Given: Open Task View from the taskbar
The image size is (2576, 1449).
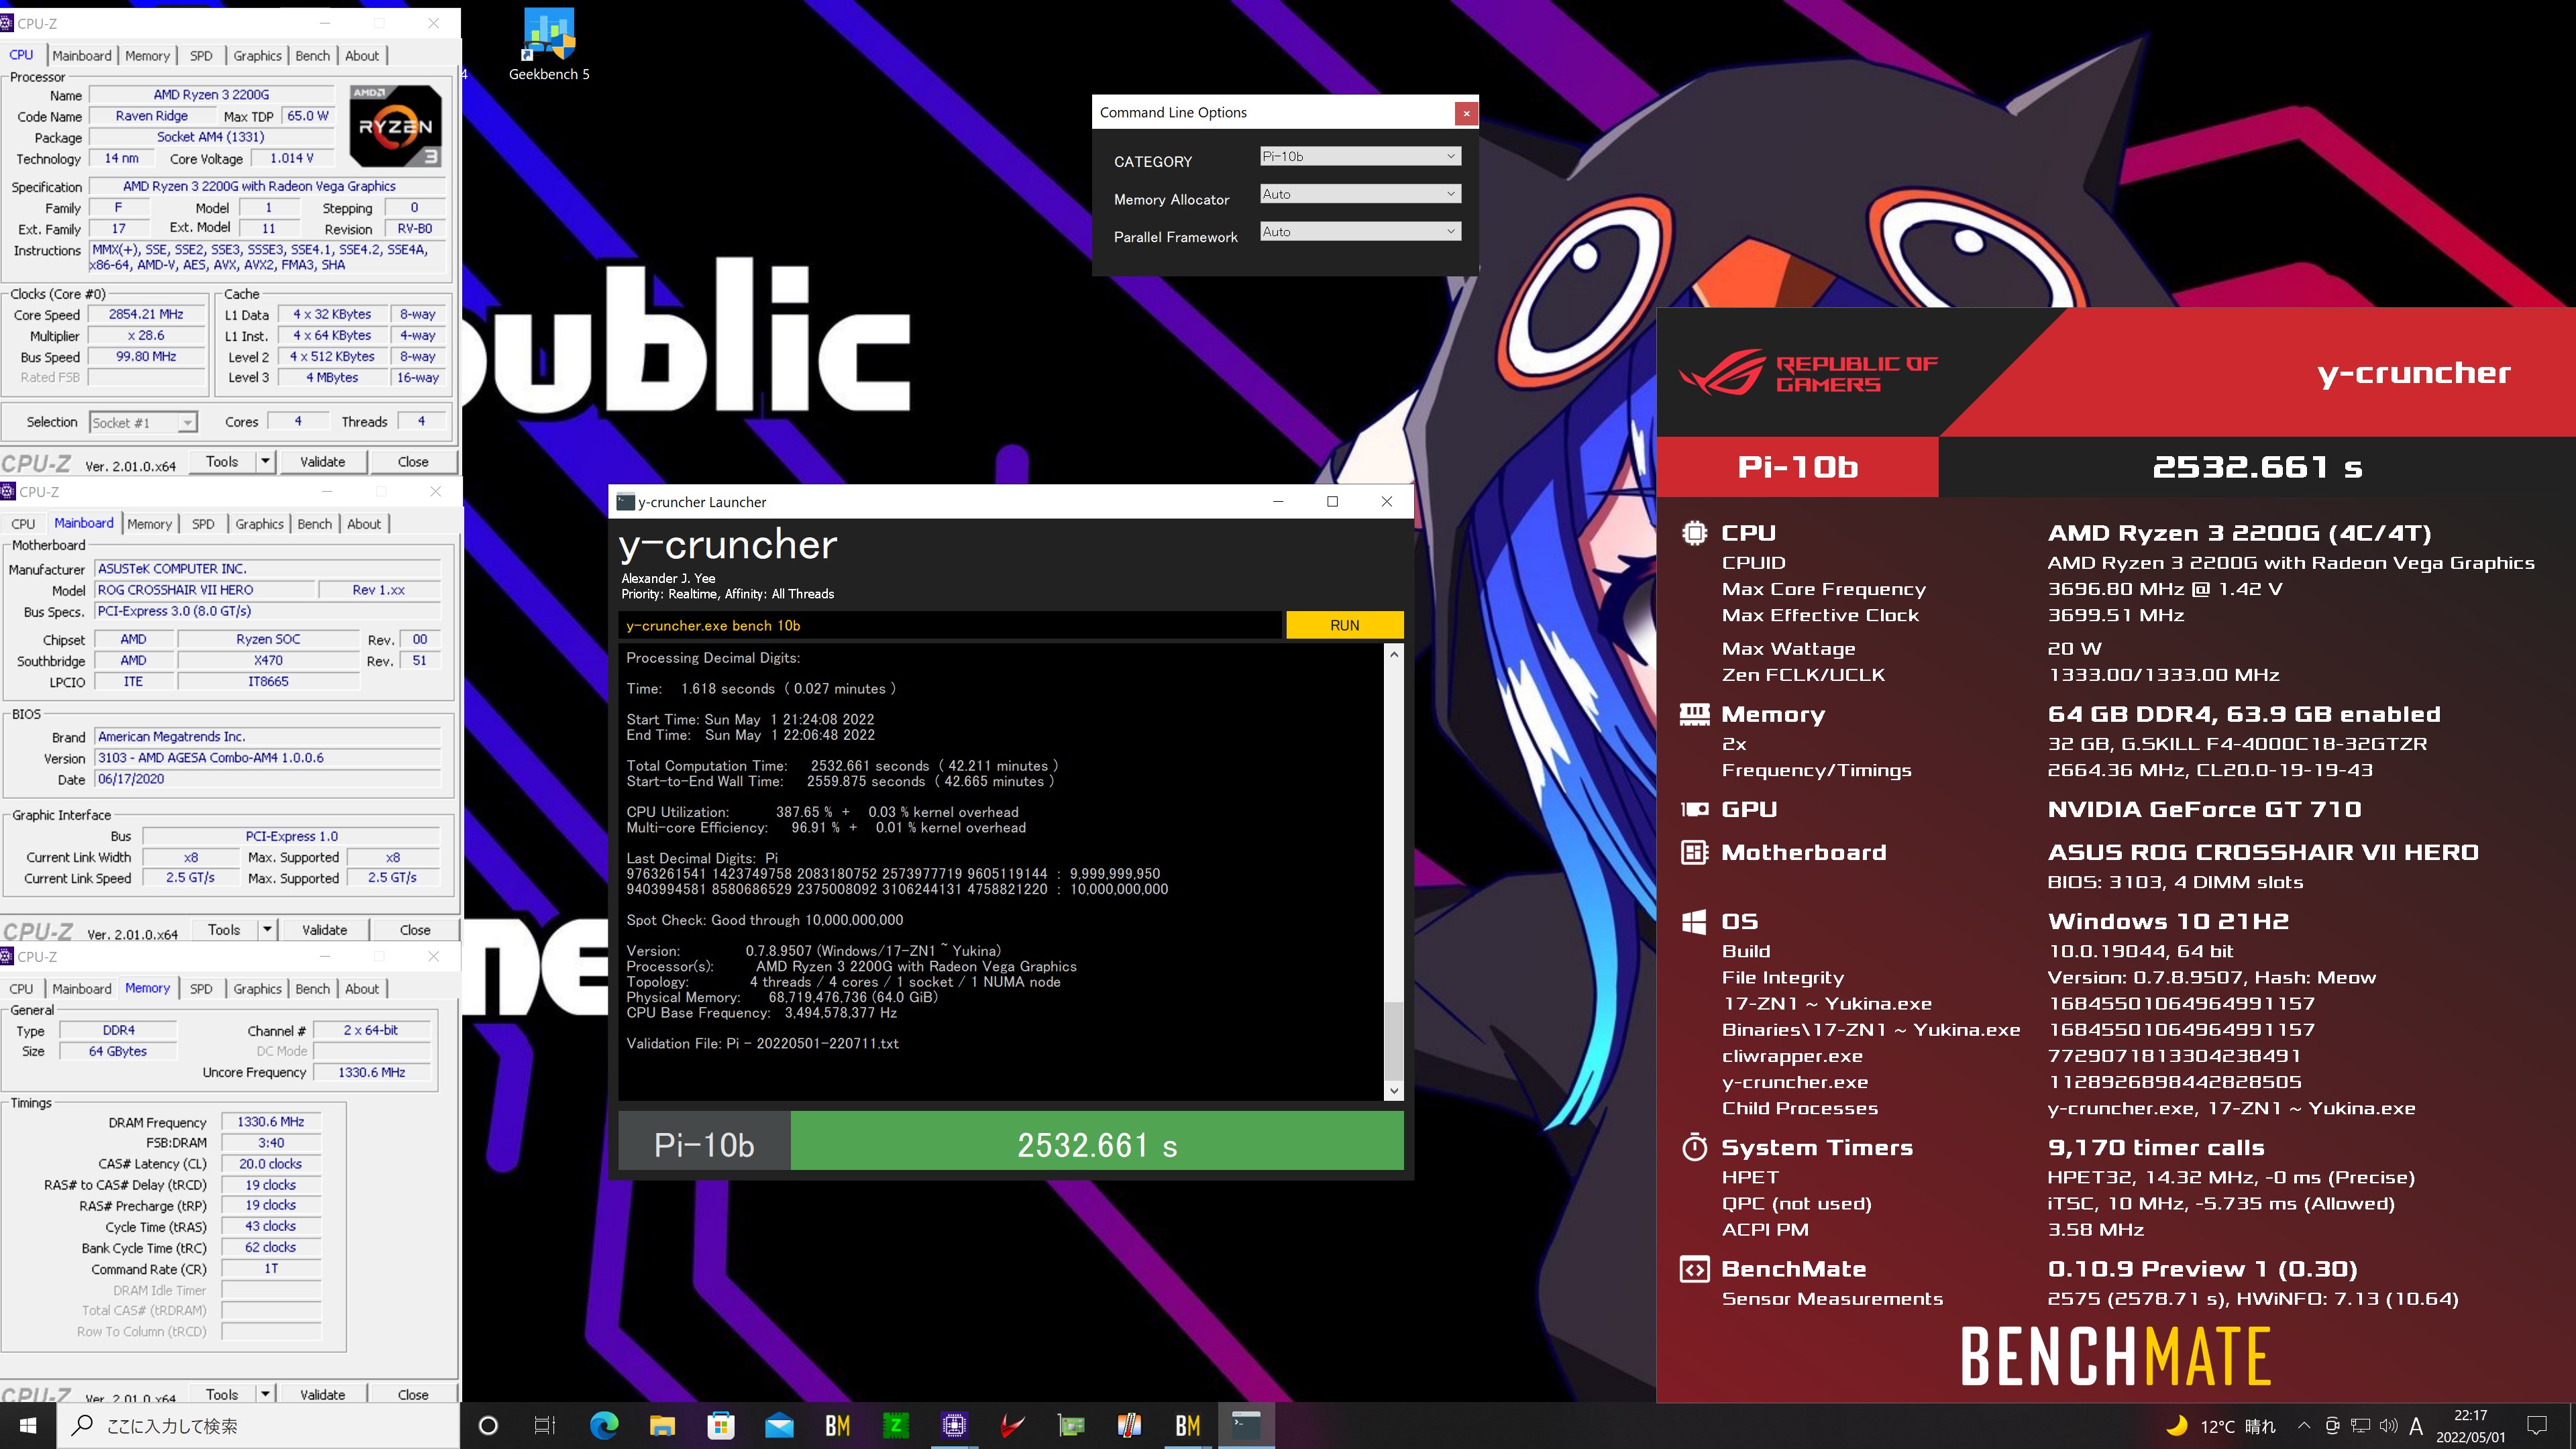Looking at the screenshot, I should [545, 1425].
